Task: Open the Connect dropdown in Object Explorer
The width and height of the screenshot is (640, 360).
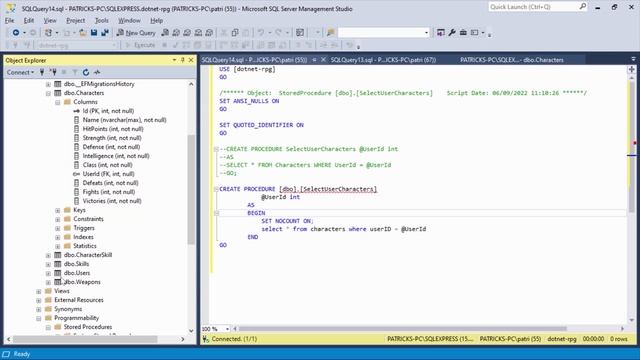Action: [20, 72]
